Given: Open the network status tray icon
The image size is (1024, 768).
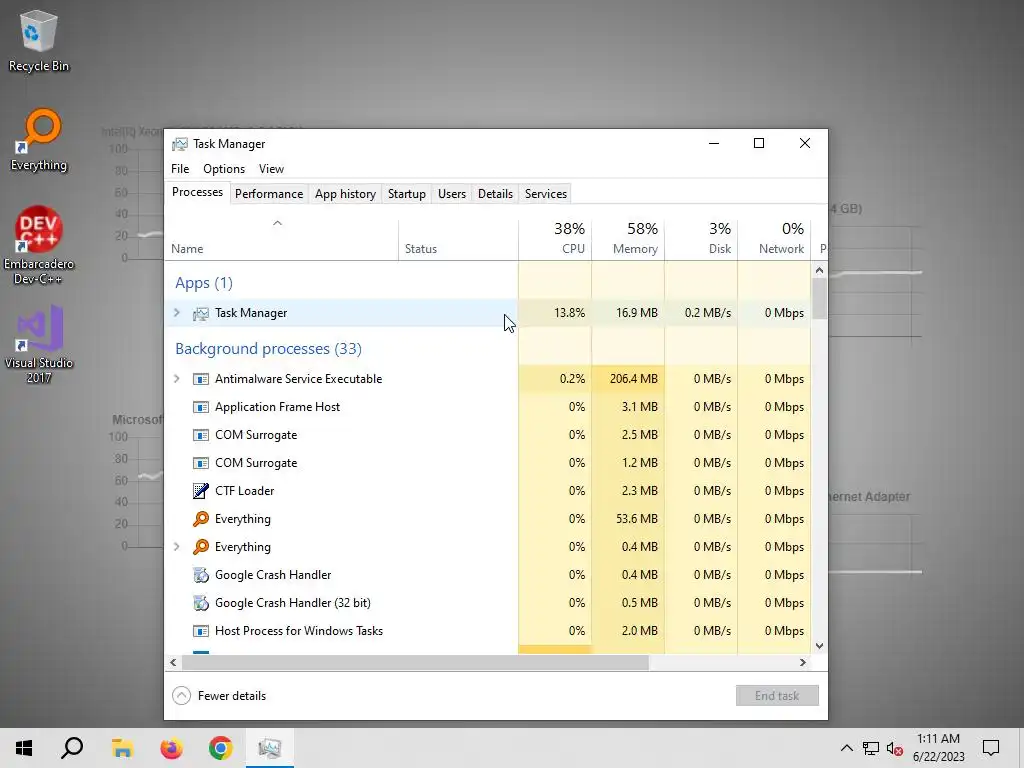Looking at the screenshot, I should (x=871, y=748).
